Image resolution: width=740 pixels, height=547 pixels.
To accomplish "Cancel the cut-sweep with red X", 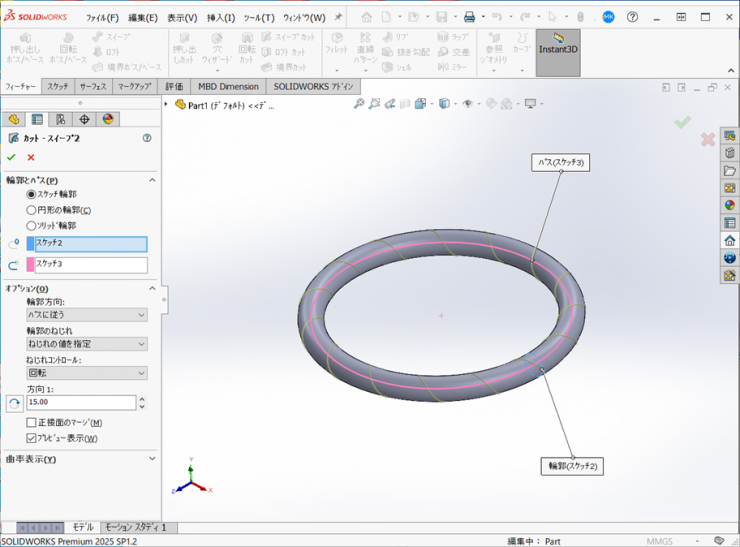I will (31, 157).
